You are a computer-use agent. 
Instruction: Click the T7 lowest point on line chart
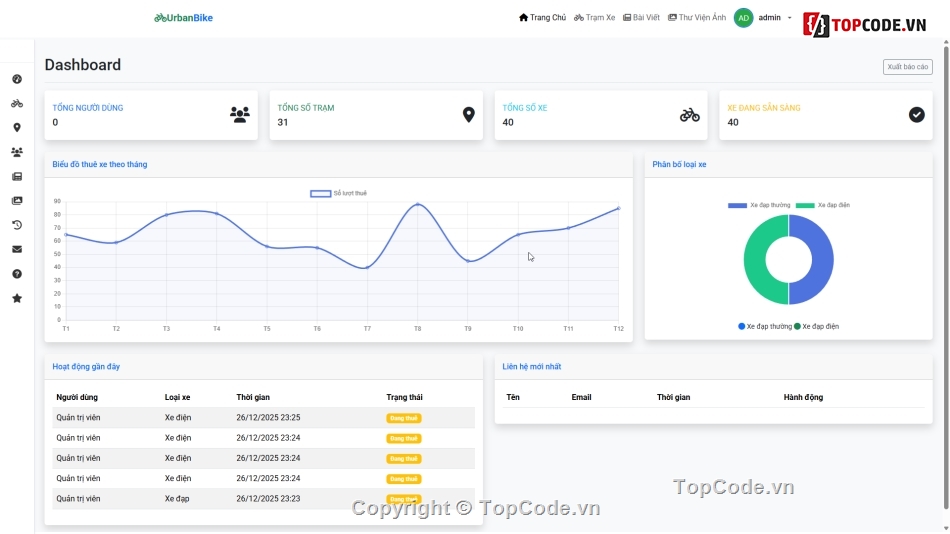[367, 267]
